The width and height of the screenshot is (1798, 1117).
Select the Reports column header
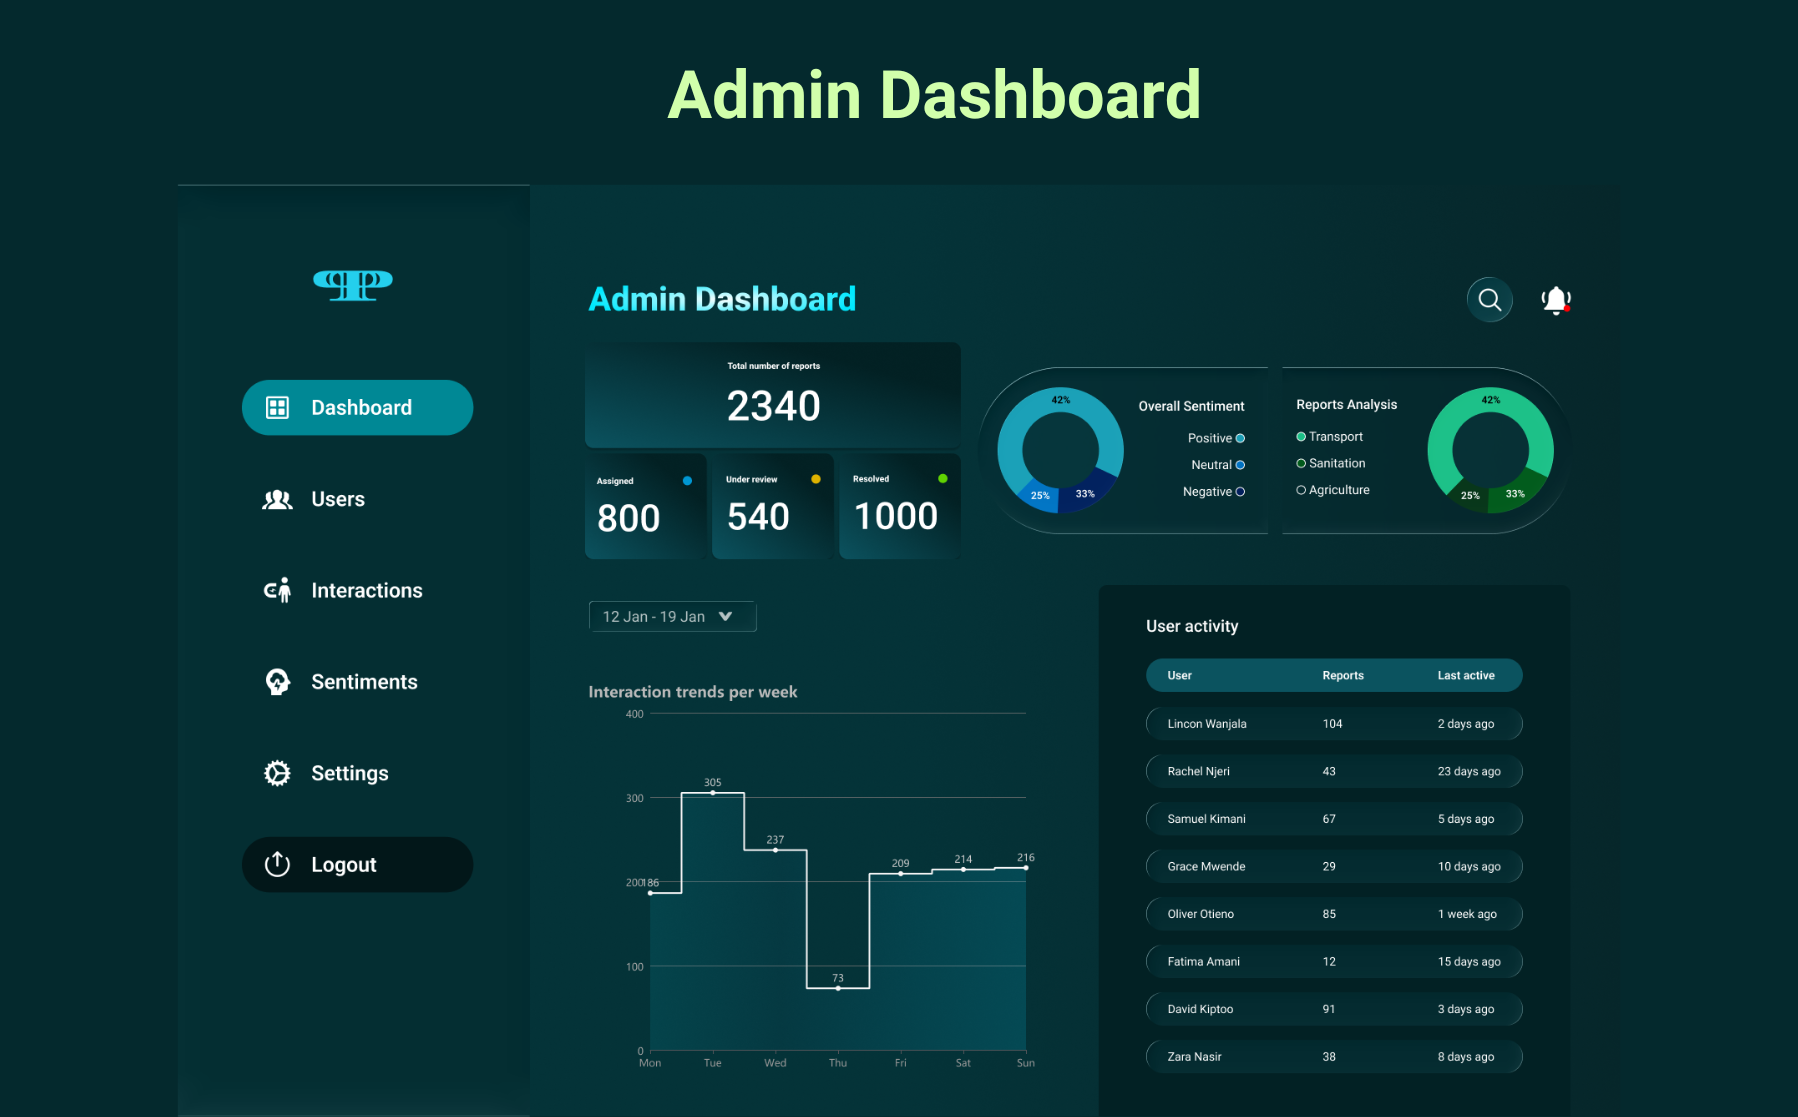pyautogui.click(x=1343, y=675)
